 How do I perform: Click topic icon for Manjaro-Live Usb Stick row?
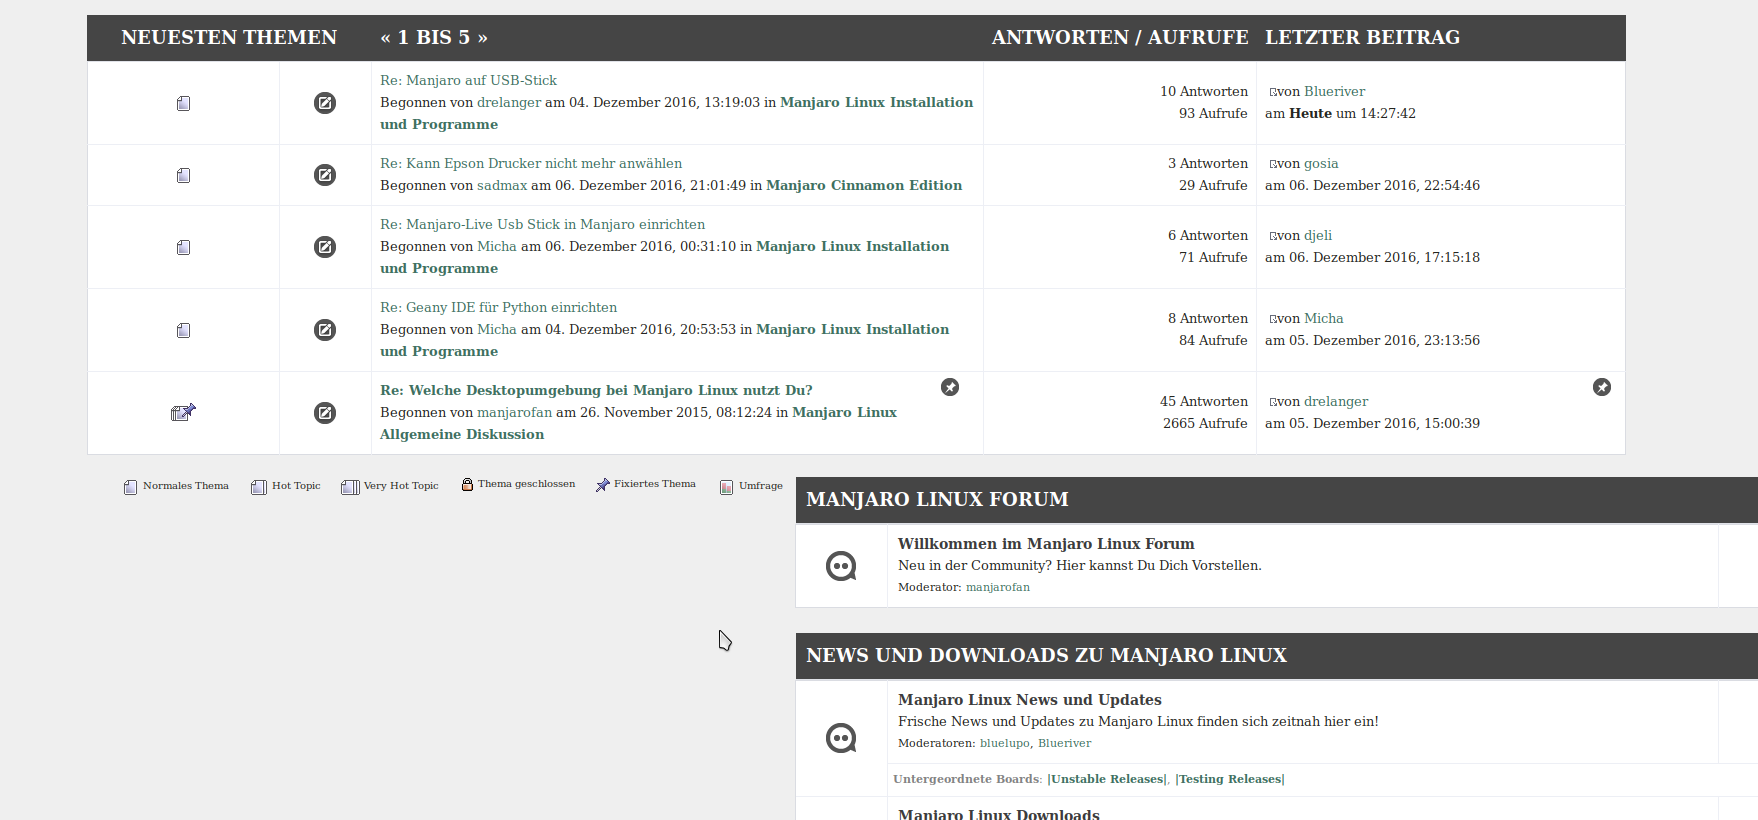click(183, 247)
